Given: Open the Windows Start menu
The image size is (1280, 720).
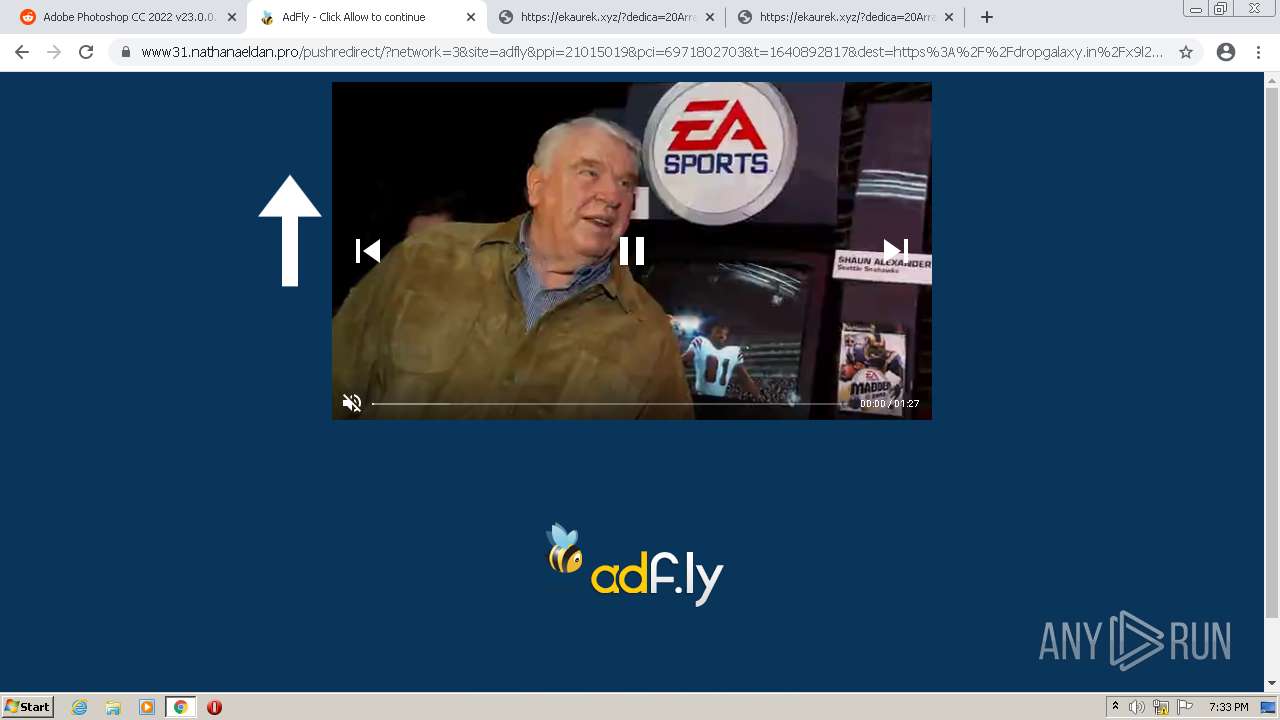Looking at the screenshot, I should pyautogui.click(x=28, y=706).
